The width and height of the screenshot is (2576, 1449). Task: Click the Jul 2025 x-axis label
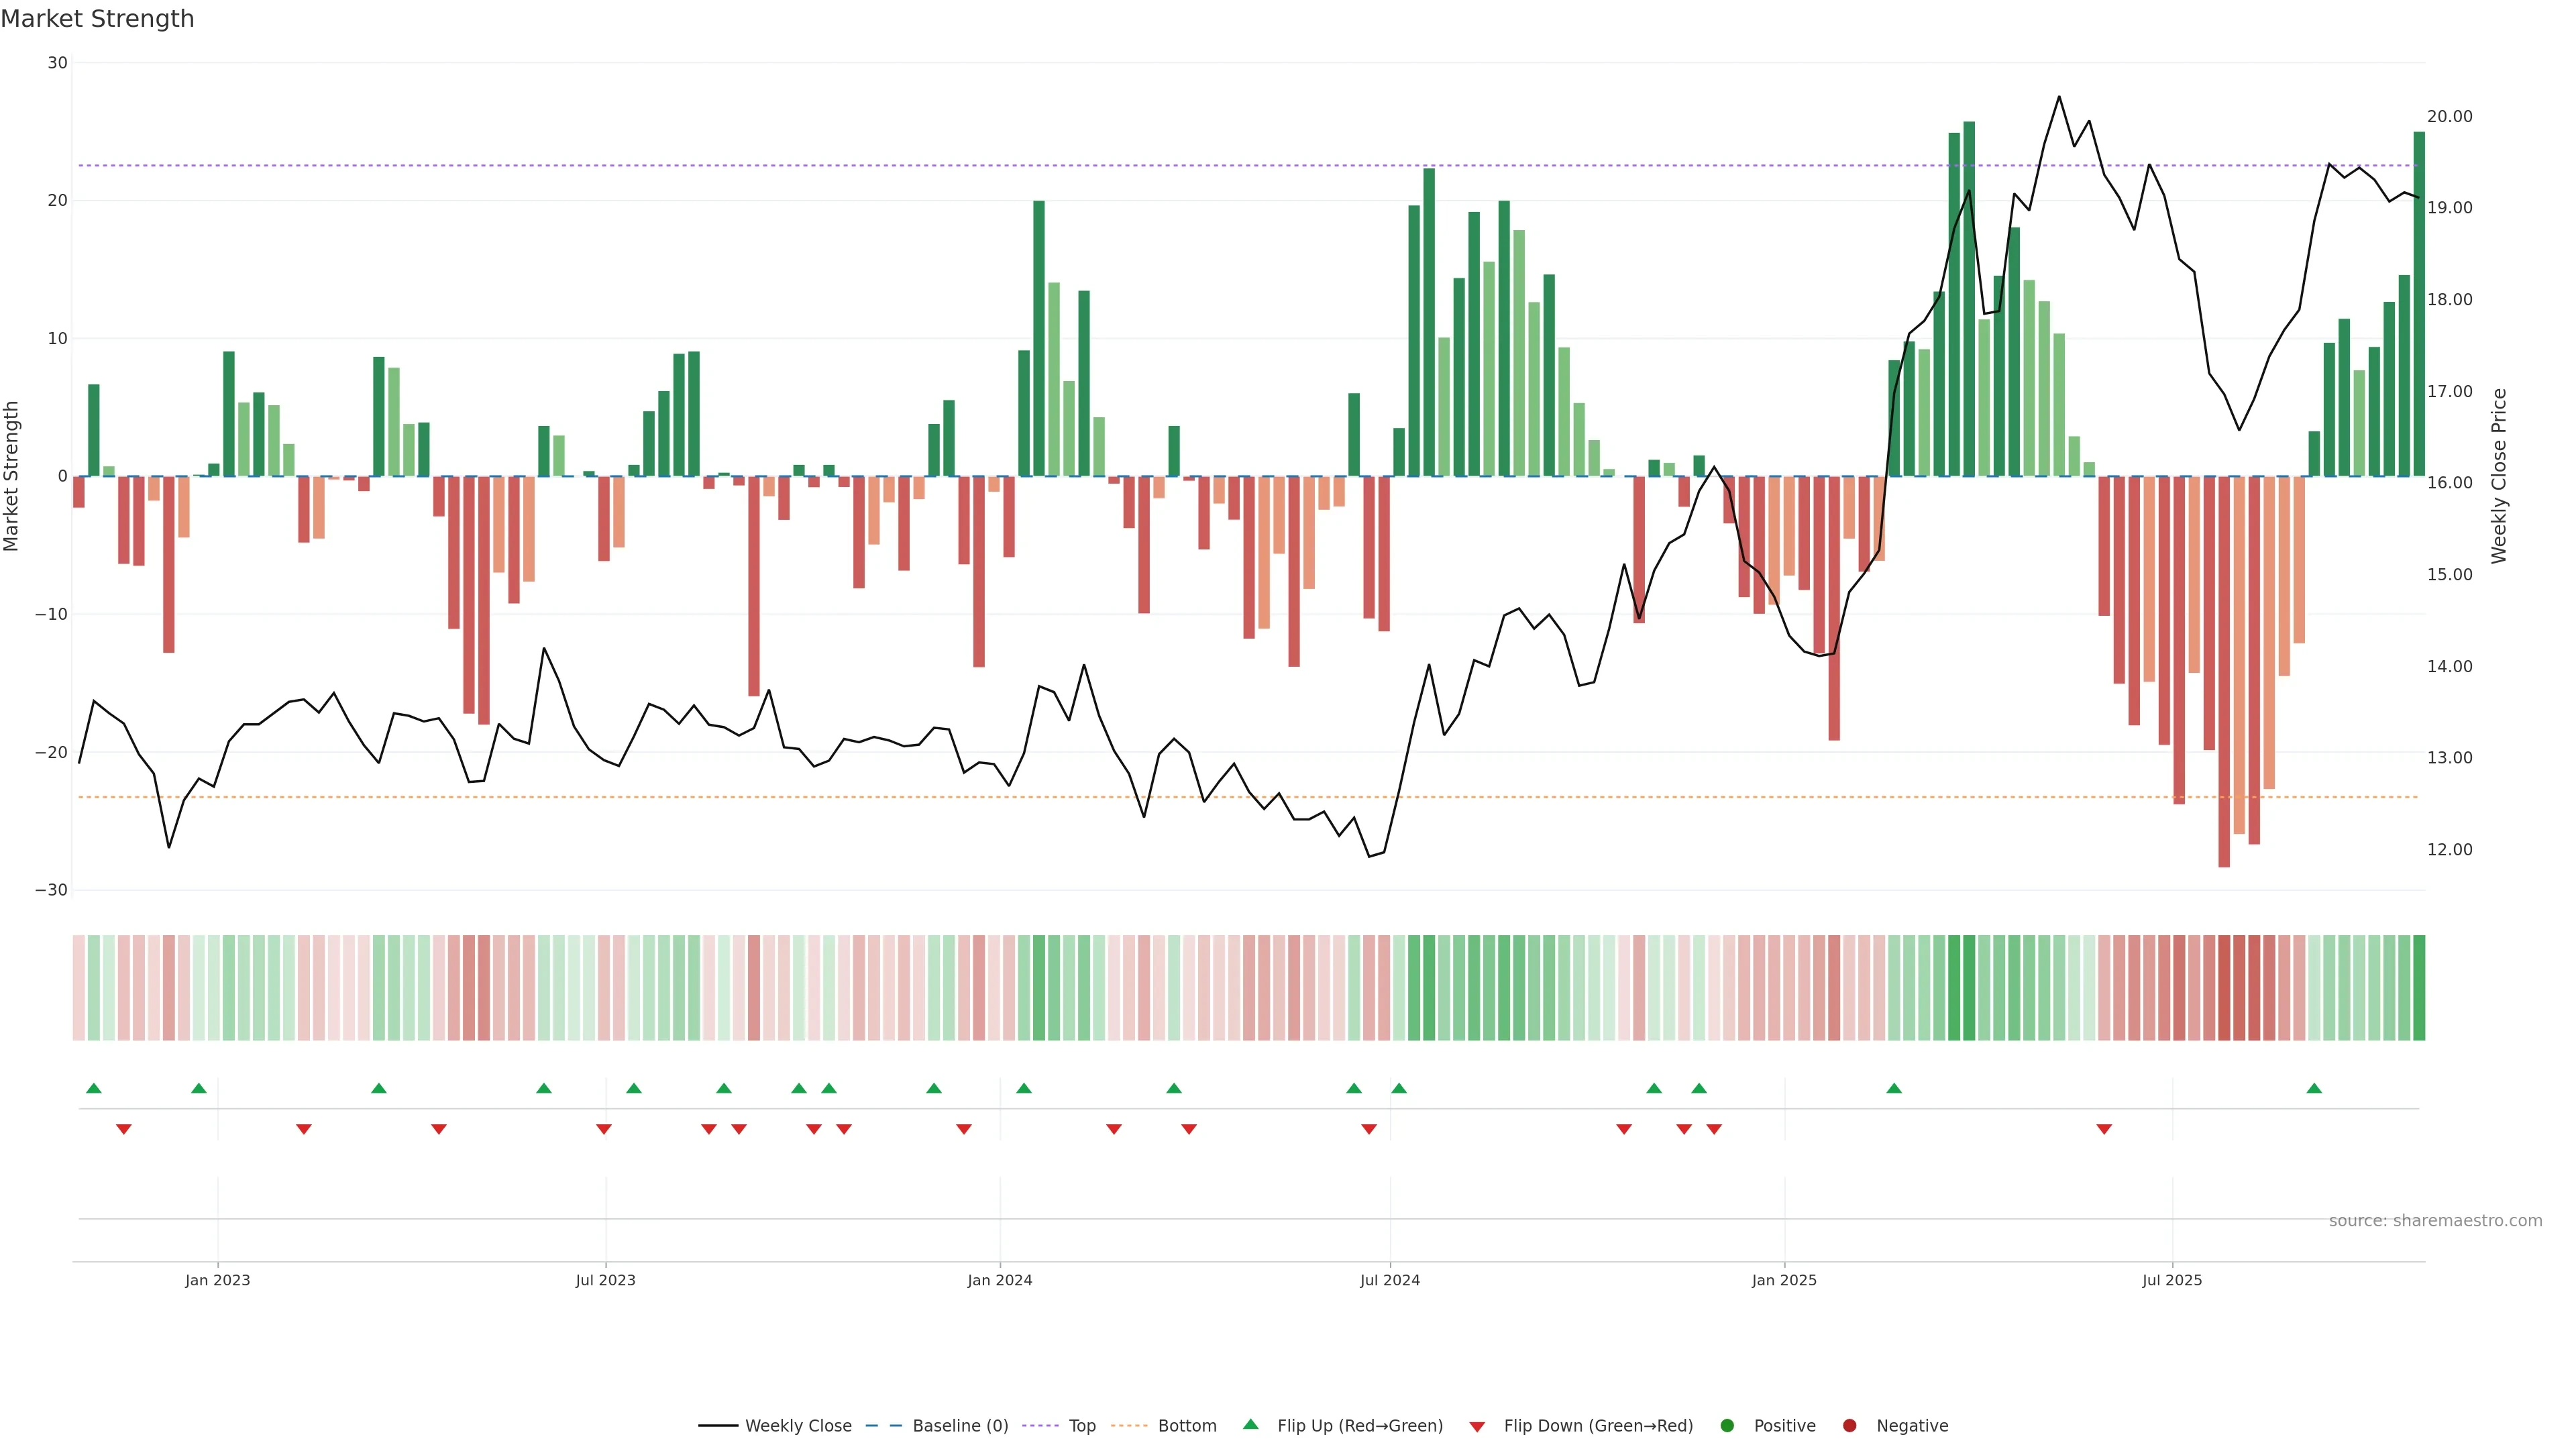coord(2172,1280)
